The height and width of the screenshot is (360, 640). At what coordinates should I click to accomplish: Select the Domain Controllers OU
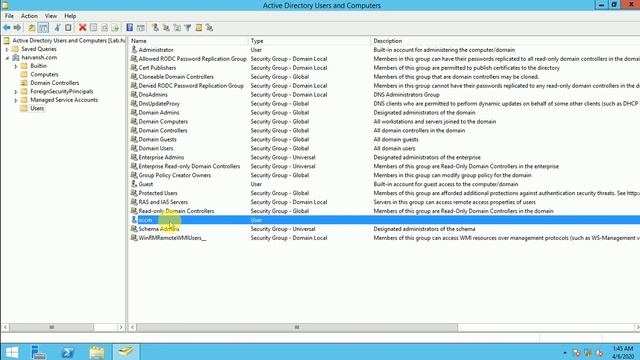(55, 83)
